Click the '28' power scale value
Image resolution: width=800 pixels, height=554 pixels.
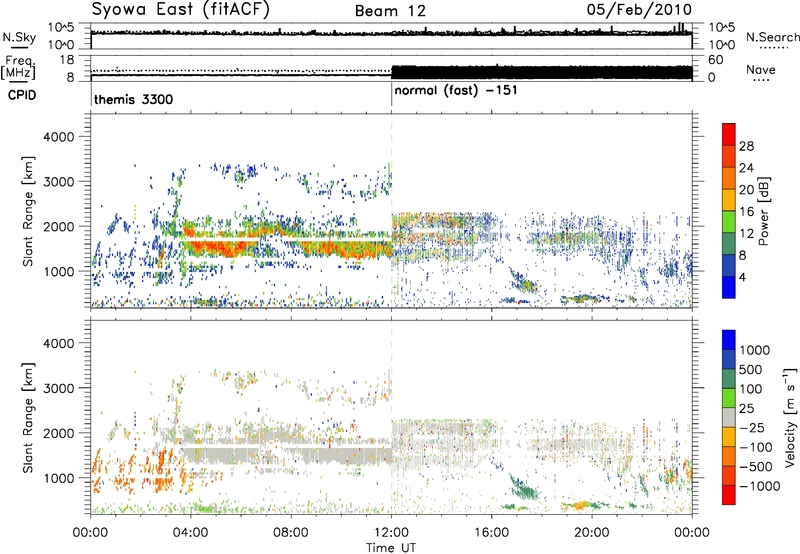coord(746,146)
